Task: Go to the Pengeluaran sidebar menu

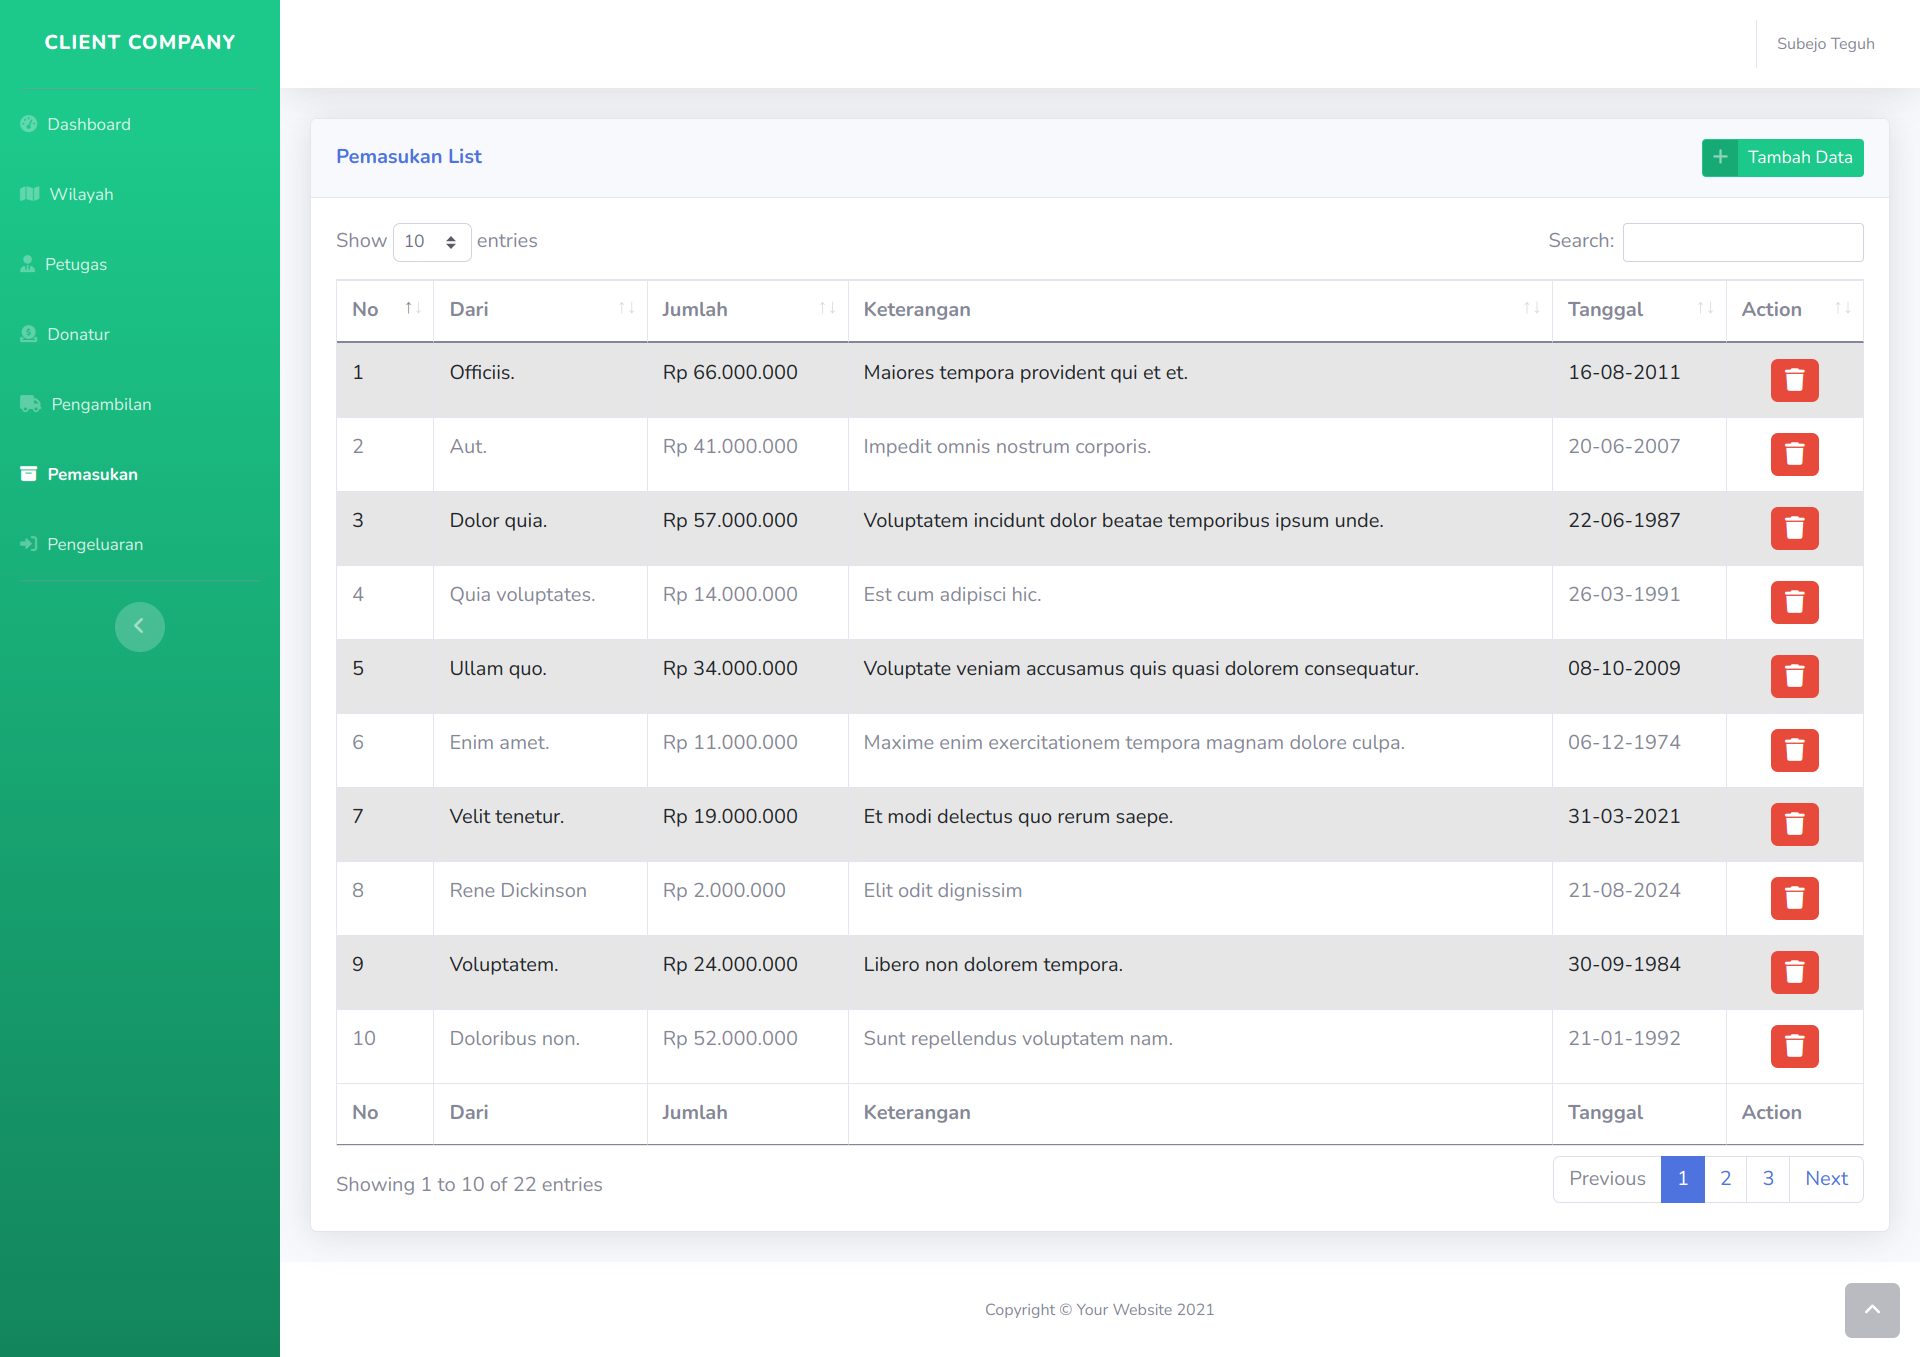Action: [95, 544]
